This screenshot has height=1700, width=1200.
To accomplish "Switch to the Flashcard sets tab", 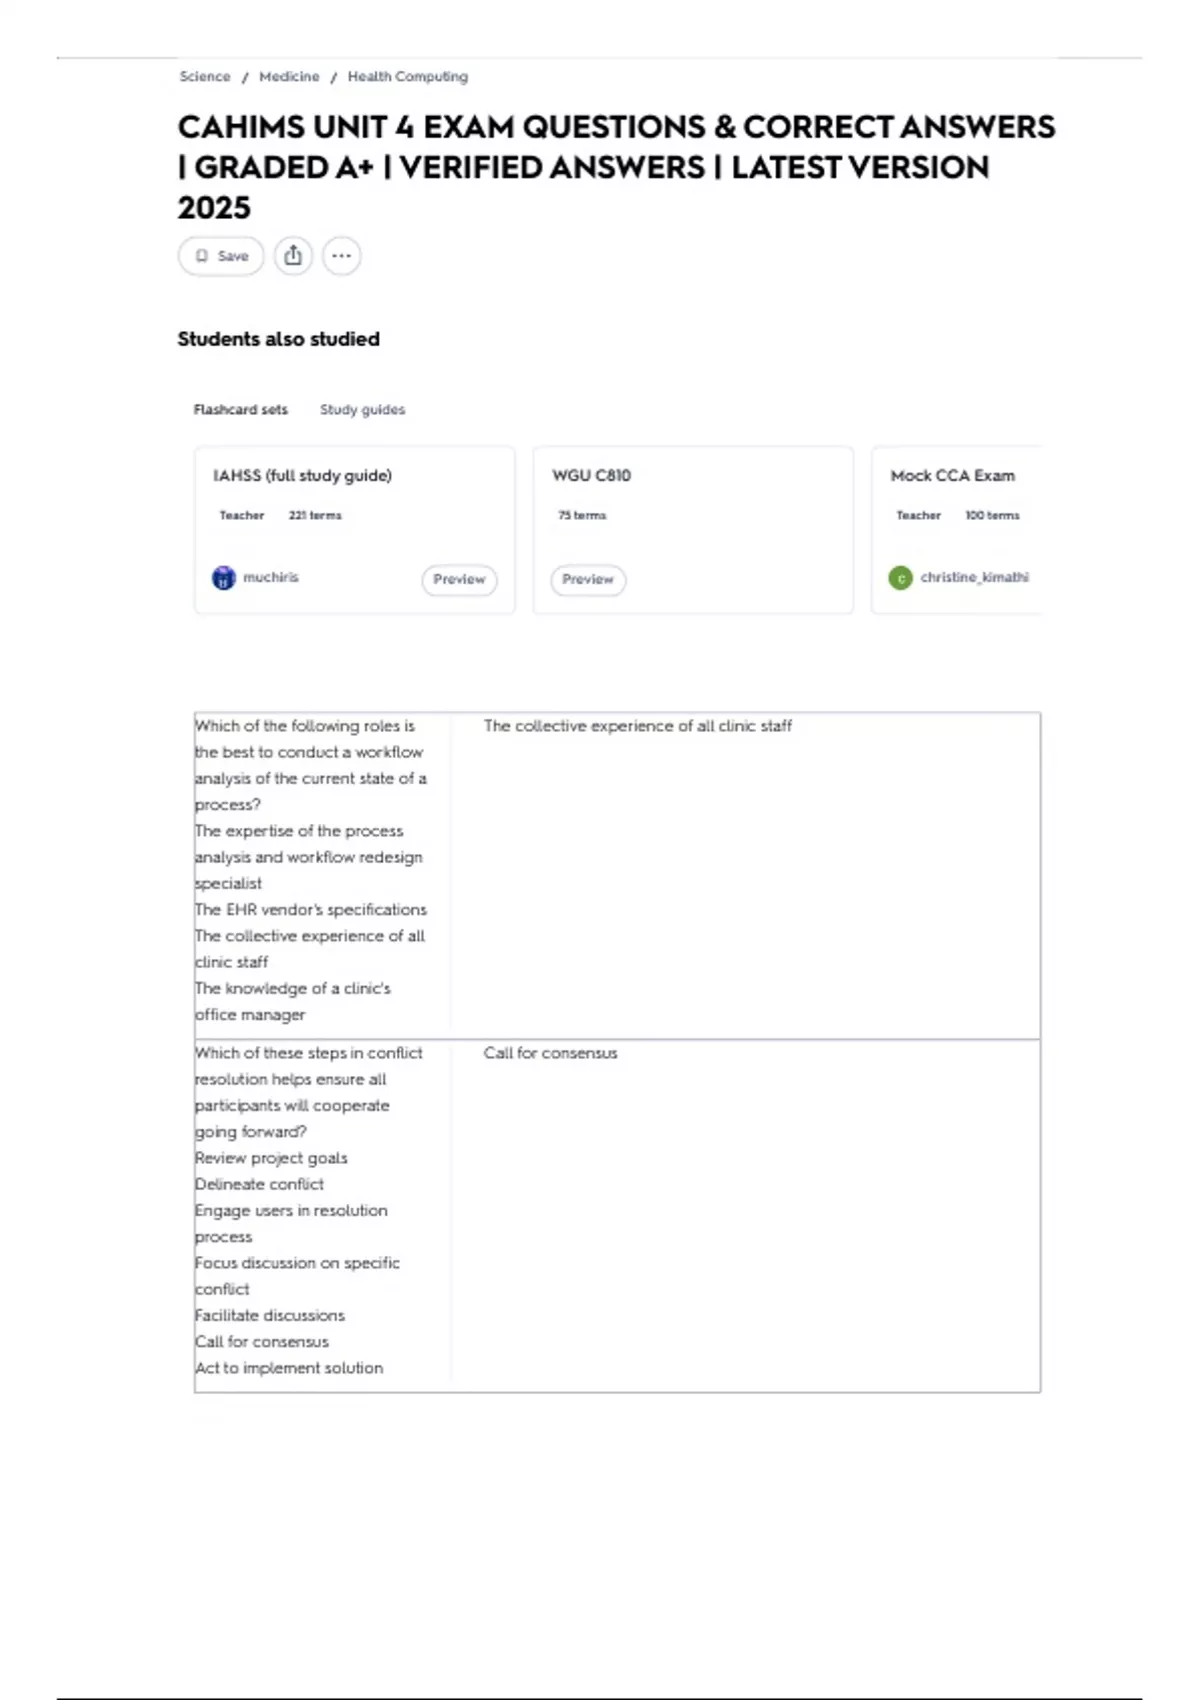I will point(240,410).
